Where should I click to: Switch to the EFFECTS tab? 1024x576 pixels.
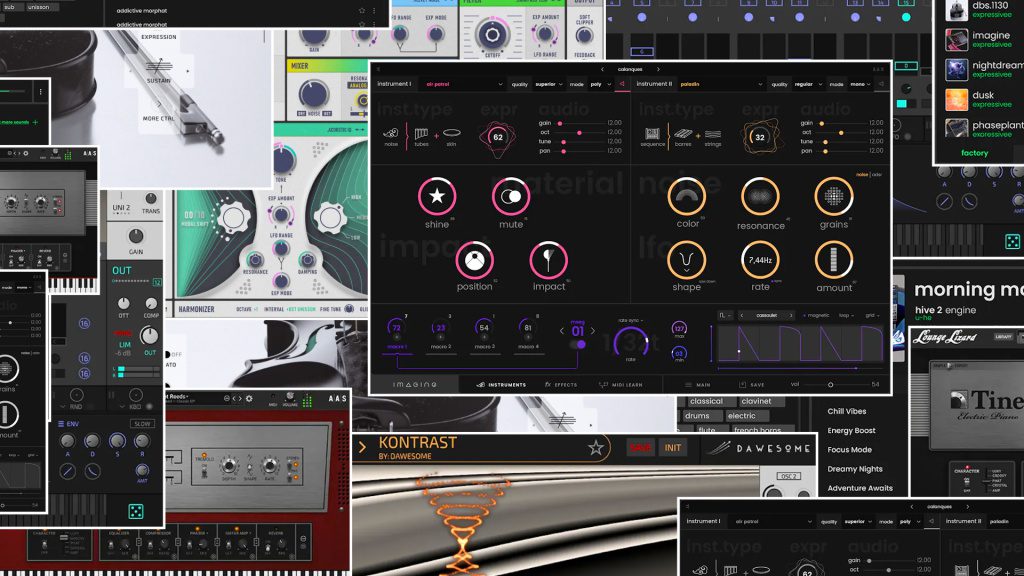pos(561,385)
